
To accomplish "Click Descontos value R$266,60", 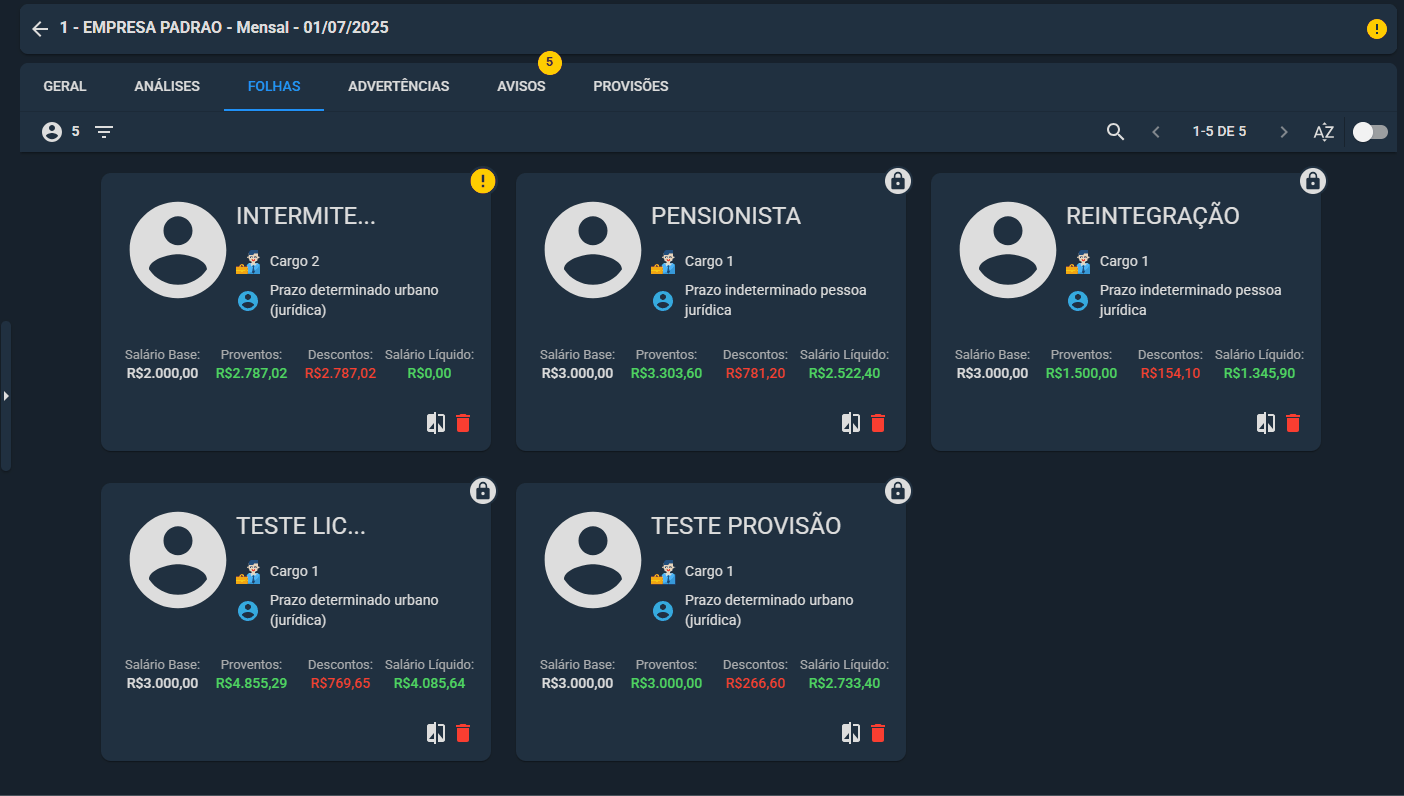I will click(x=755, y=683).
